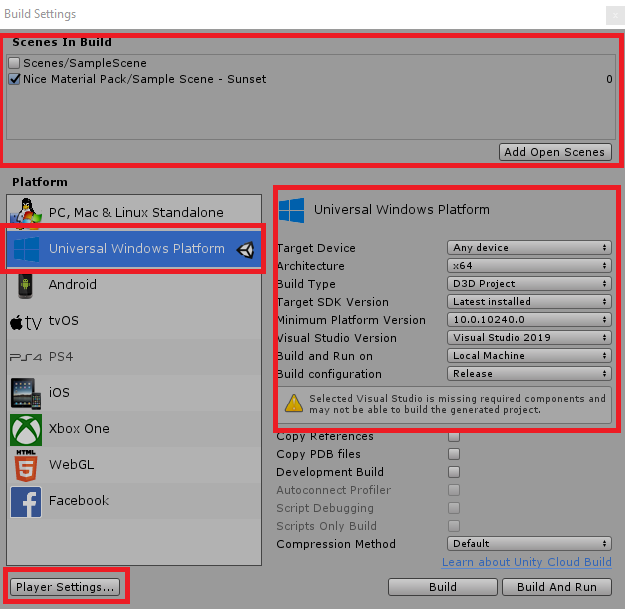Click the Scenes In Build heading

(x=62, y=42)
